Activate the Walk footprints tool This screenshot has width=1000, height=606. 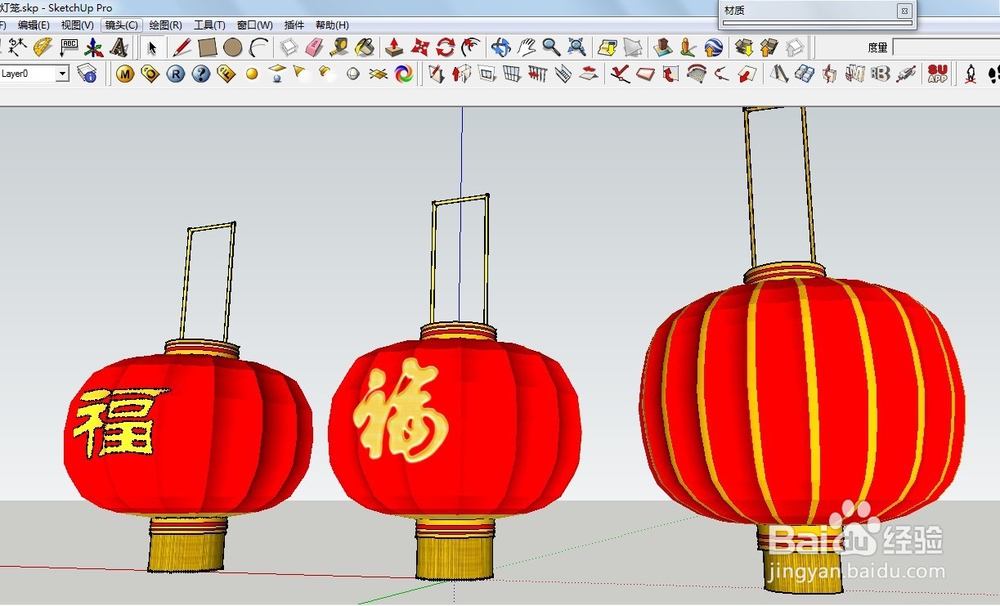pyautogui.click(x=994, y=74)
